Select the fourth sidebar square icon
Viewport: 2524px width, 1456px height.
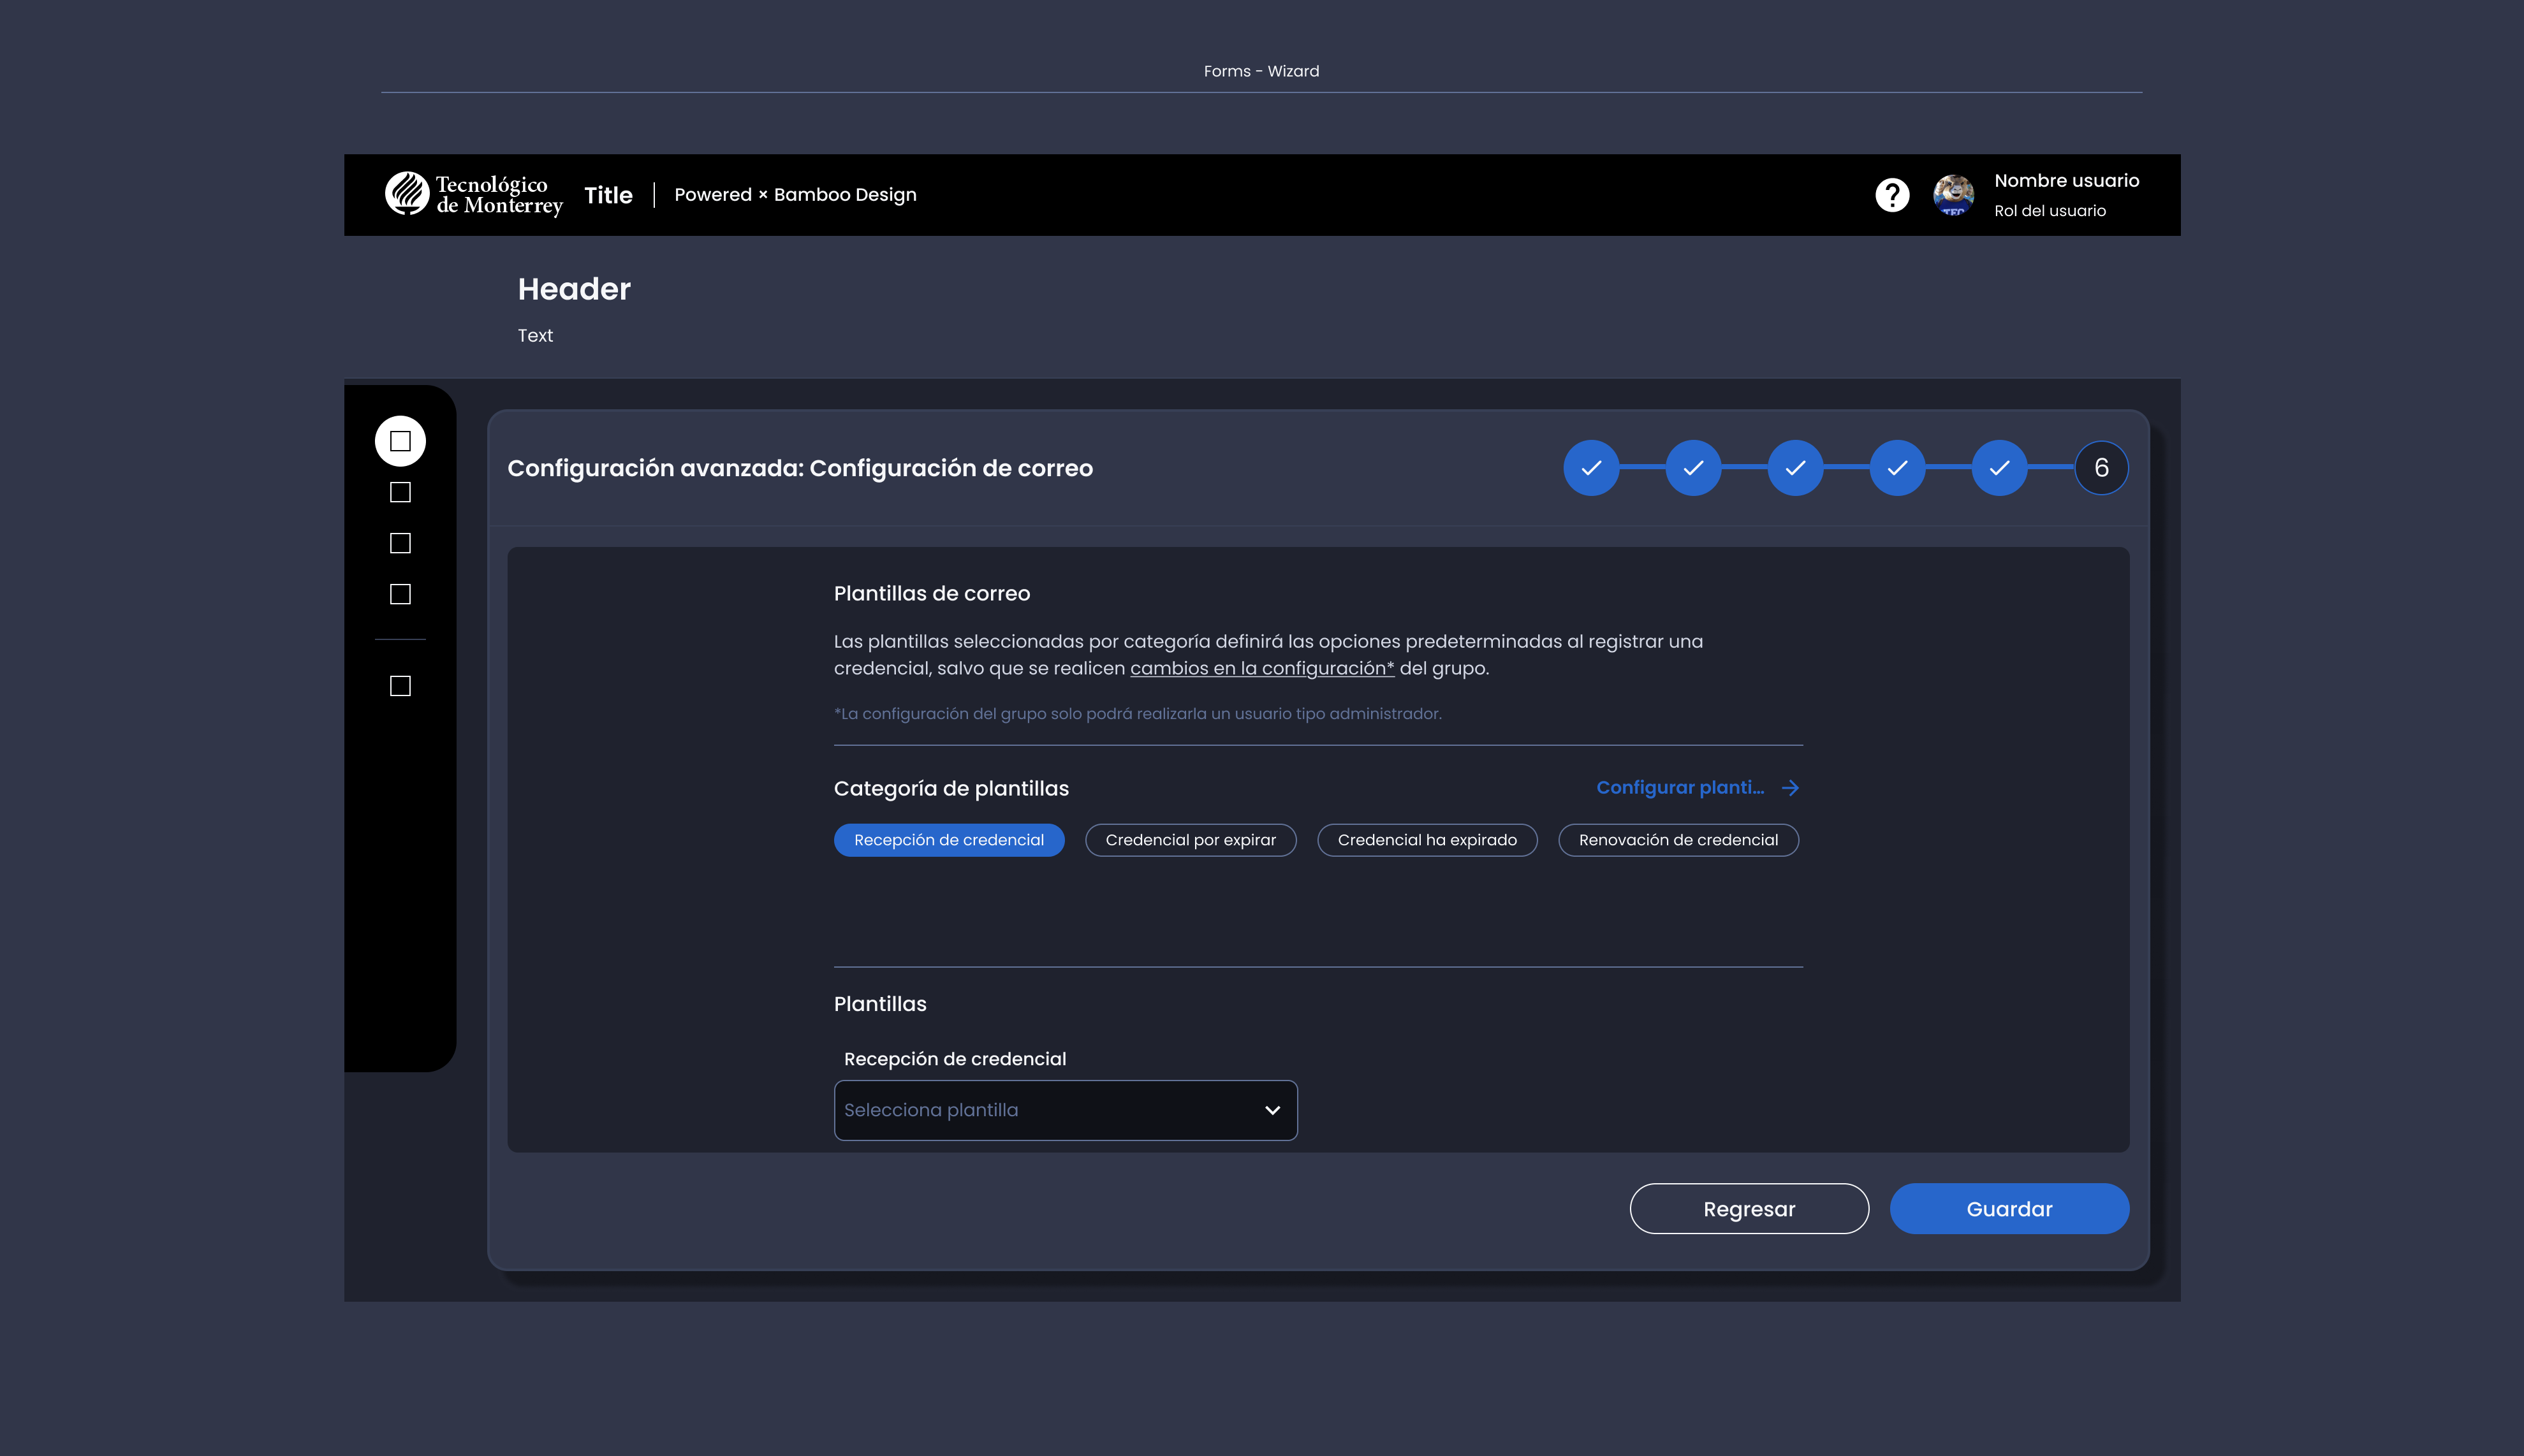click(x=400, y=594)
